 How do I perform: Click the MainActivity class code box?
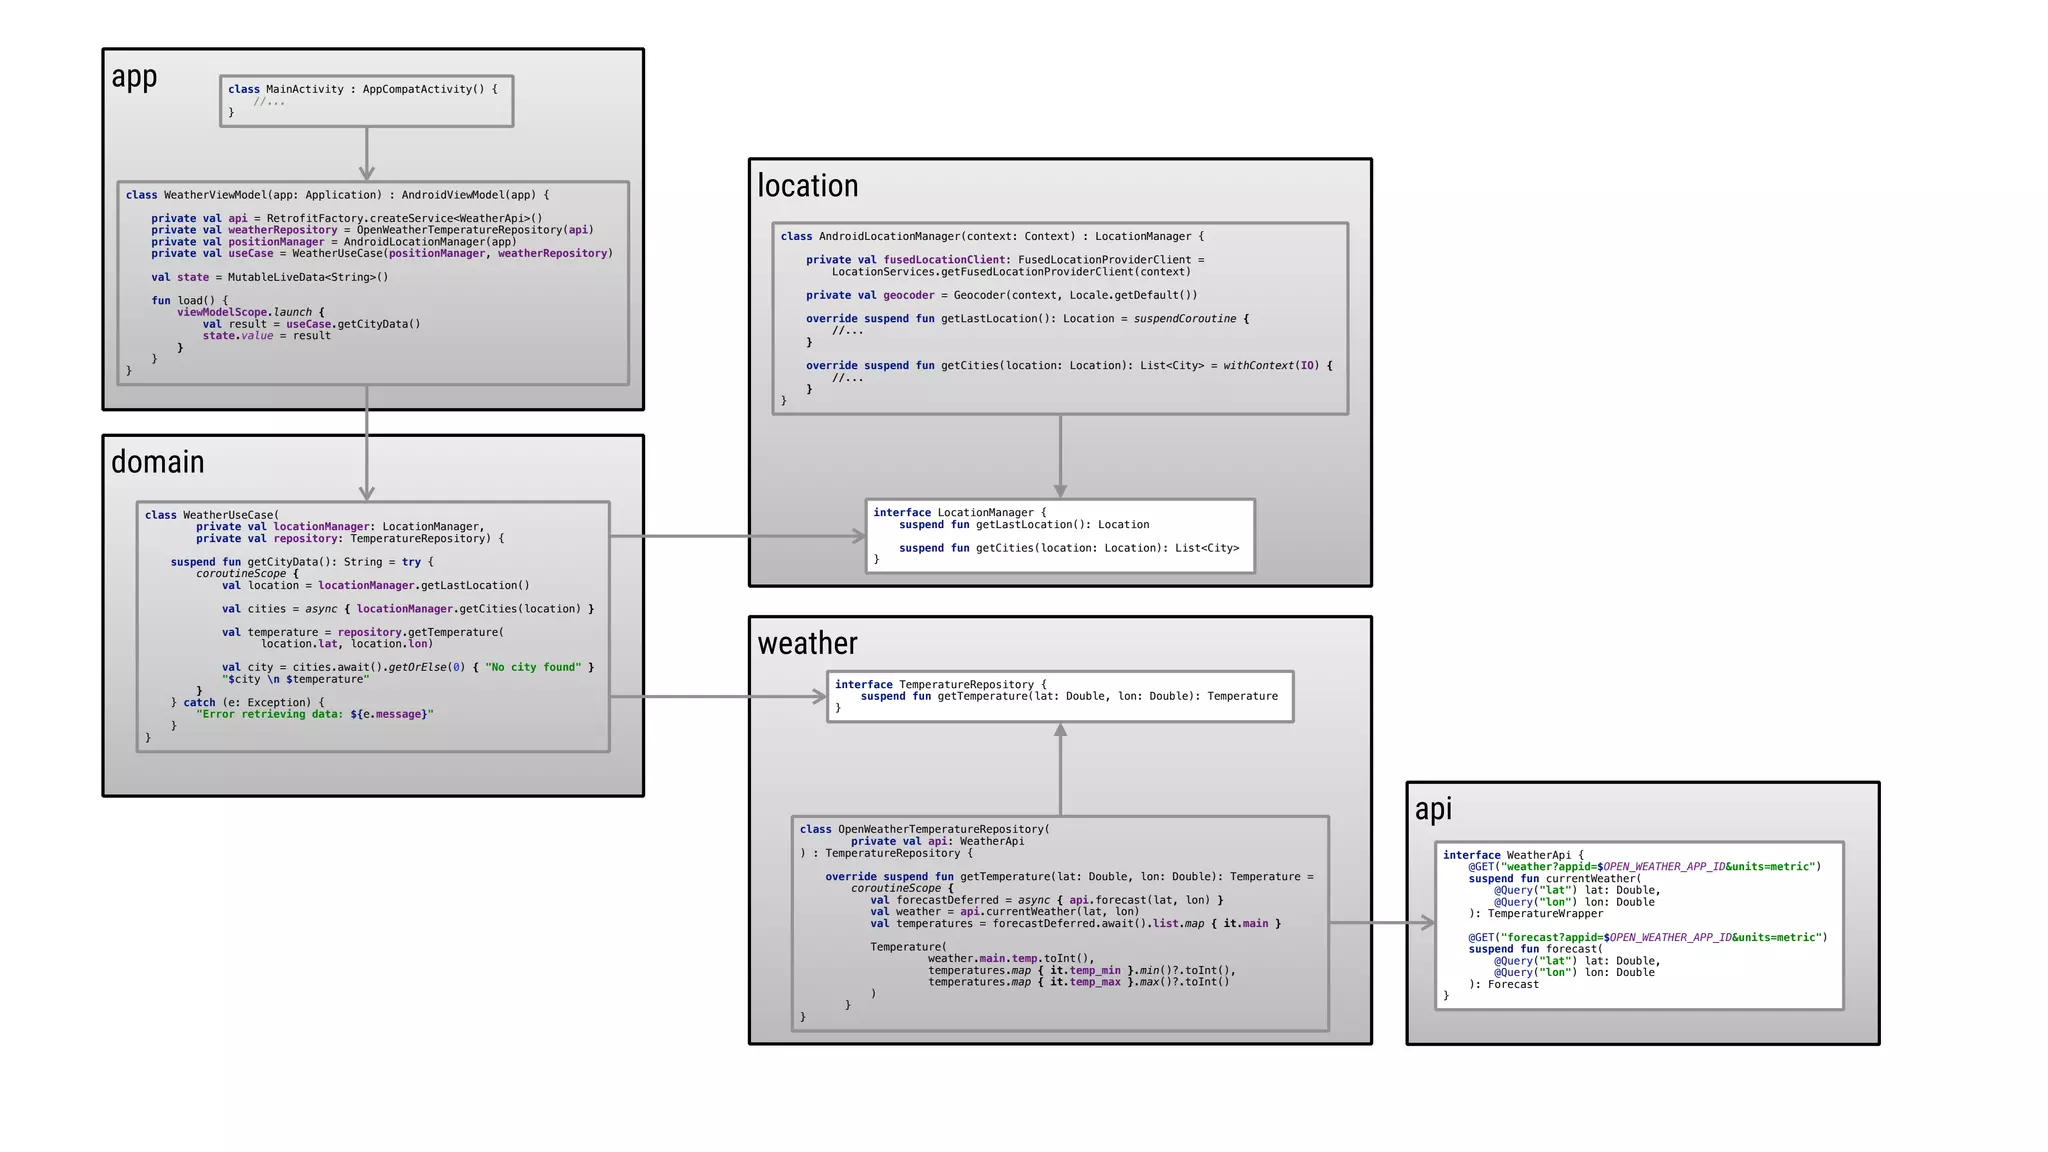[x=366, y=101]
